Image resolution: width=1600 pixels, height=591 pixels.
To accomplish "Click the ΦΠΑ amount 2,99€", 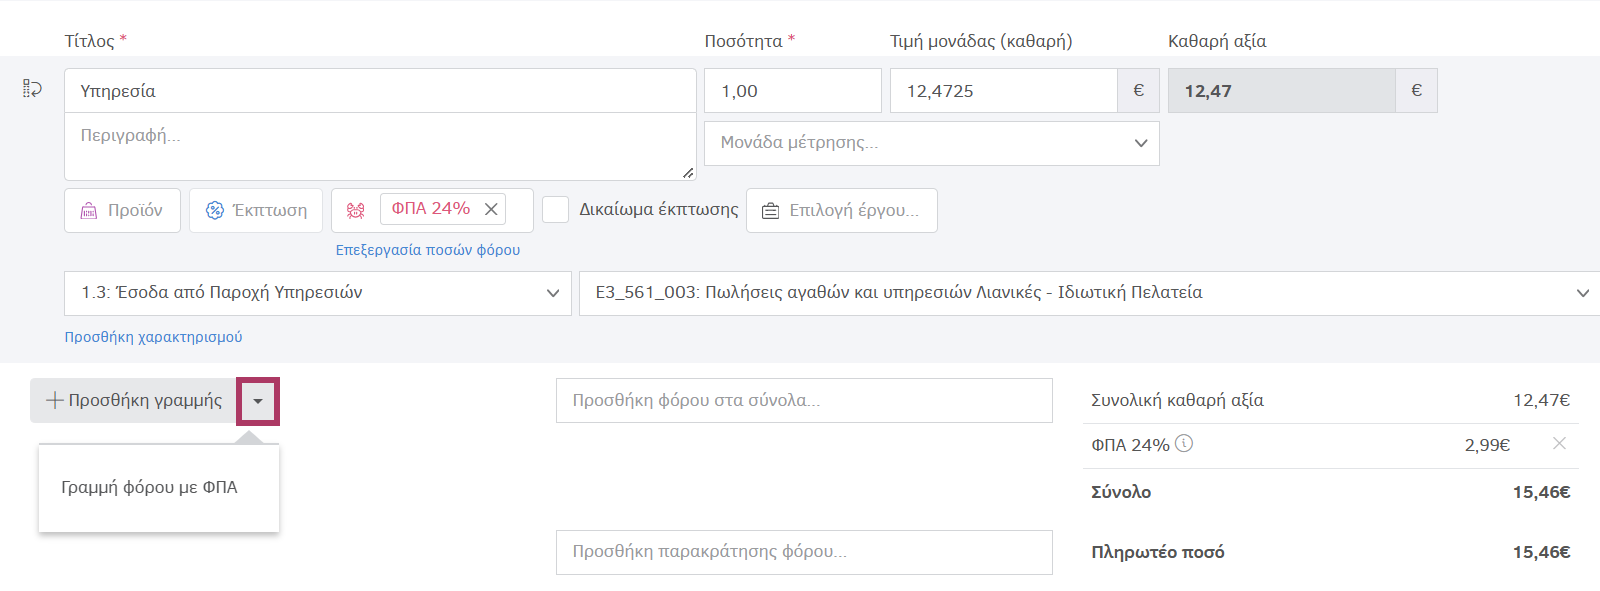I will tap(1487, 445).
